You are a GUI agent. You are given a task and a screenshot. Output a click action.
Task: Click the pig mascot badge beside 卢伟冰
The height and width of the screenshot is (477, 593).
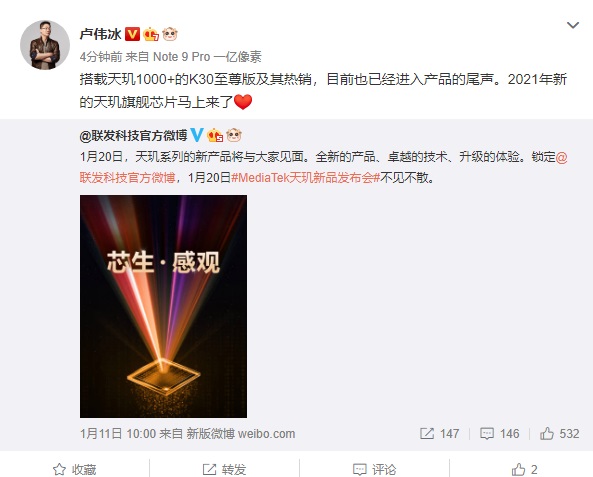170,34
